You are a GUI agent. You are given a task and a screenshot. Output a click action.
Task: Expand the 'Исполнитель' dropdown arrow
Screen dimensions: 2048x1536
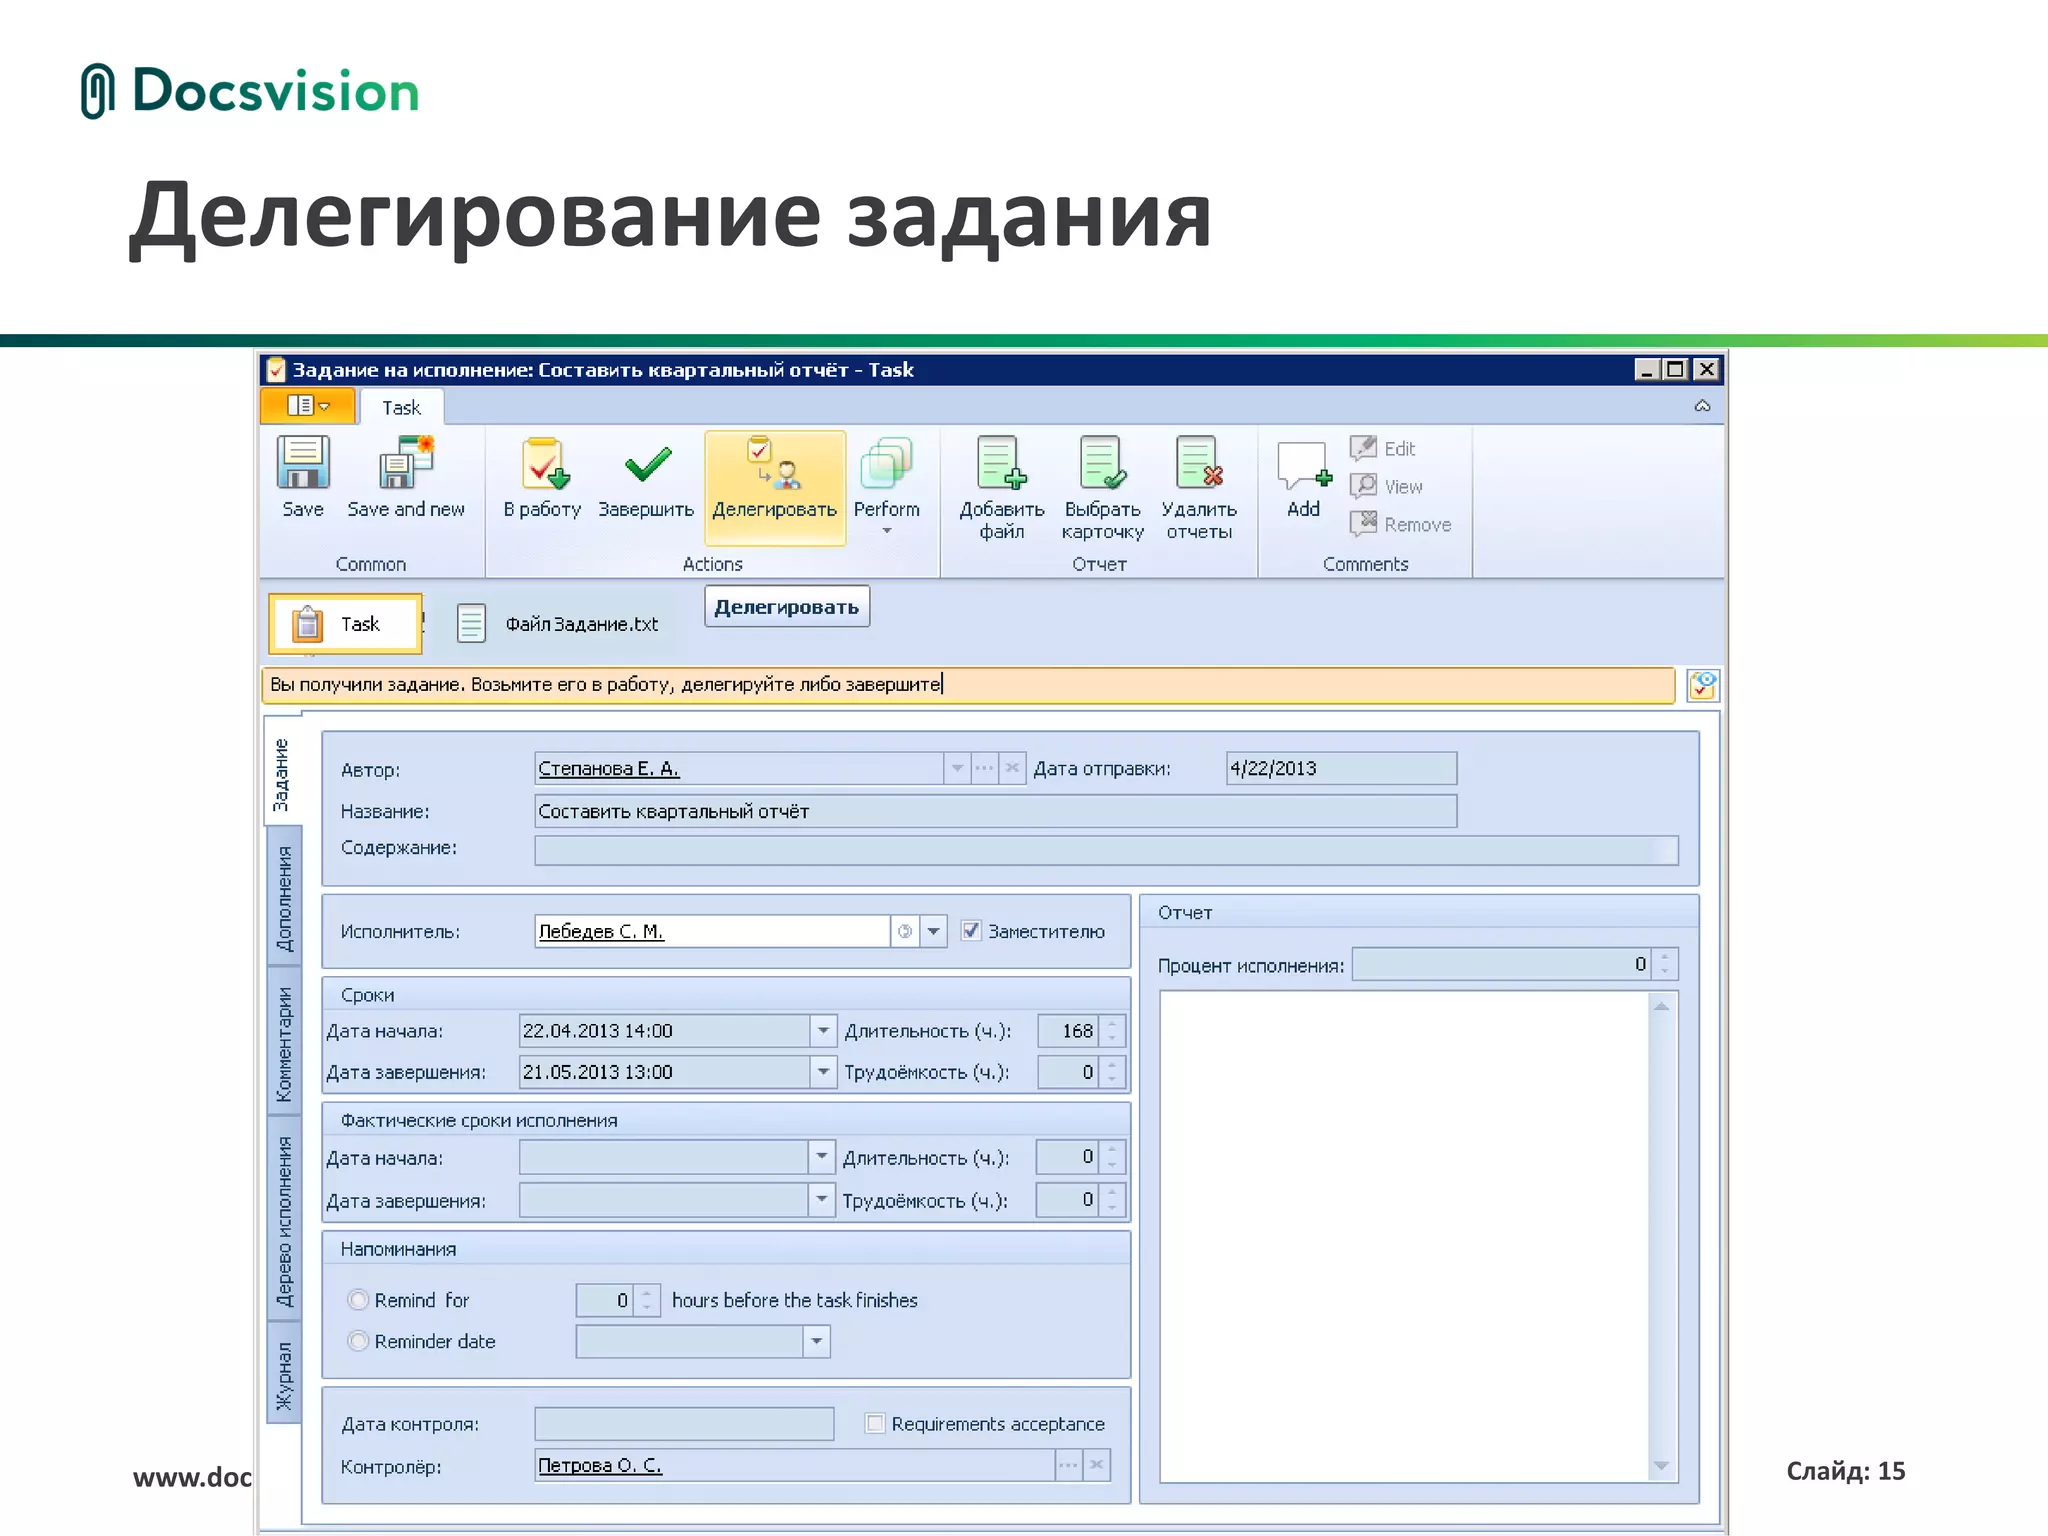click(933, 931)
